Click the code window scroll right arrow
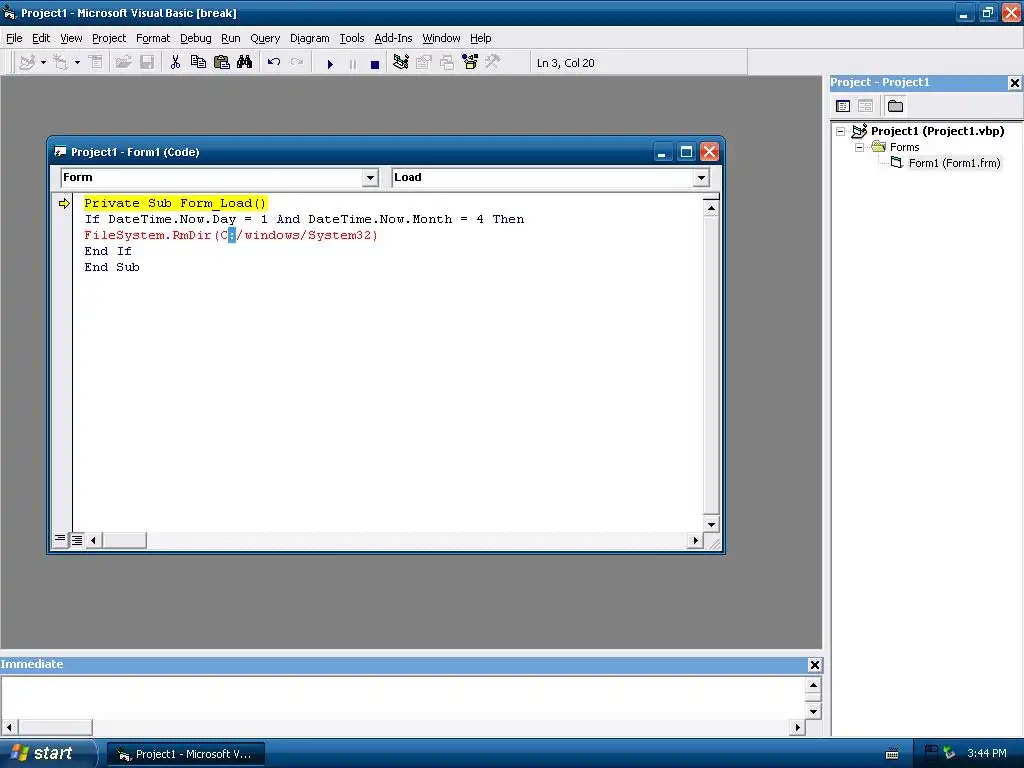Image resolution: width=1024 pixels, height=768 pixels. 696,541
